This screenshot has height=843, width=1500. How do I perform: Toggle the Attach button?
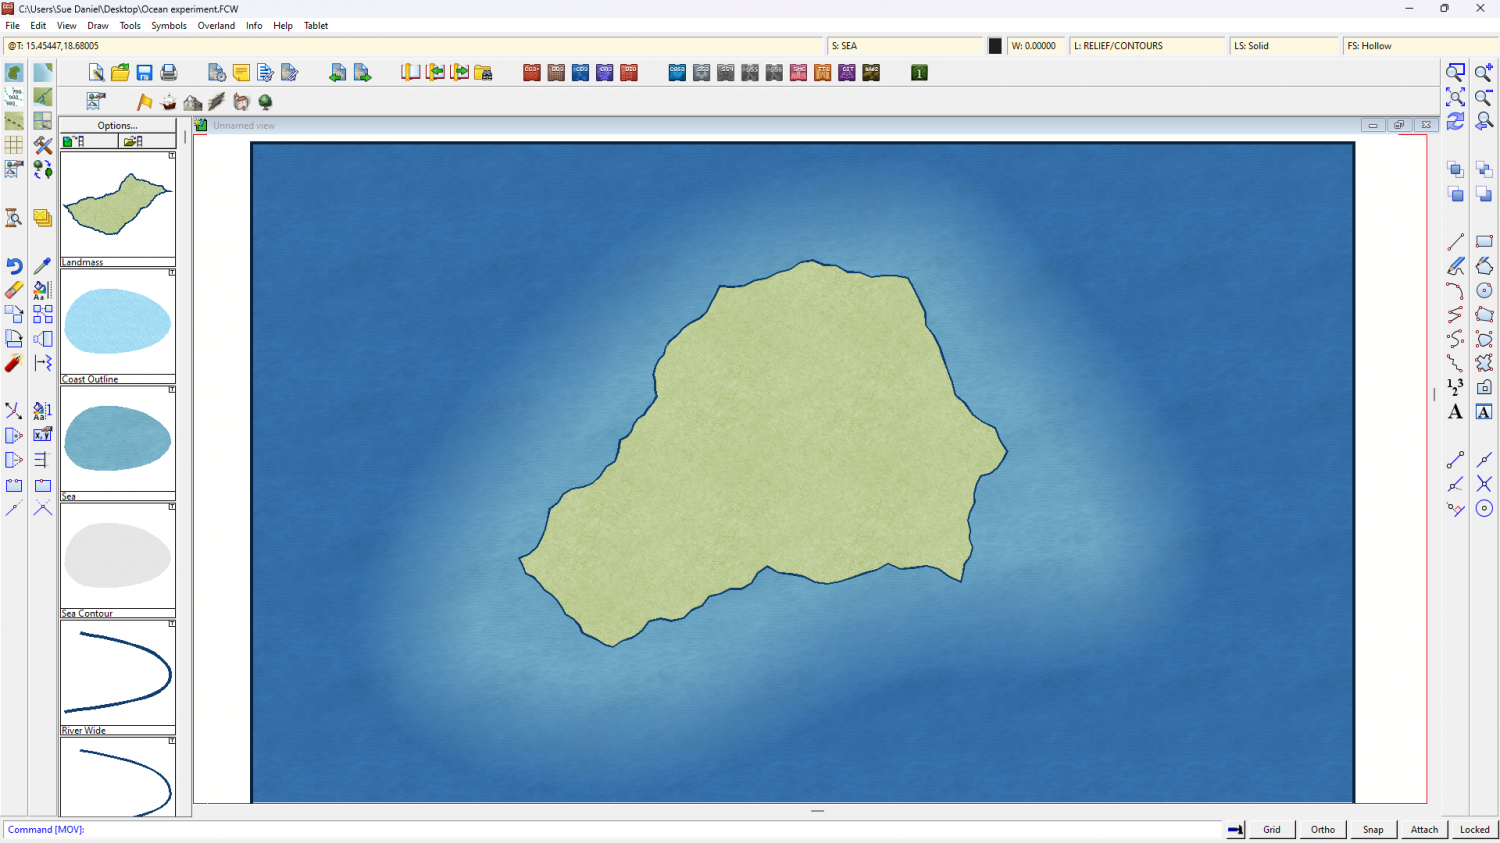pyautogui.click(x=1424, y=829)
